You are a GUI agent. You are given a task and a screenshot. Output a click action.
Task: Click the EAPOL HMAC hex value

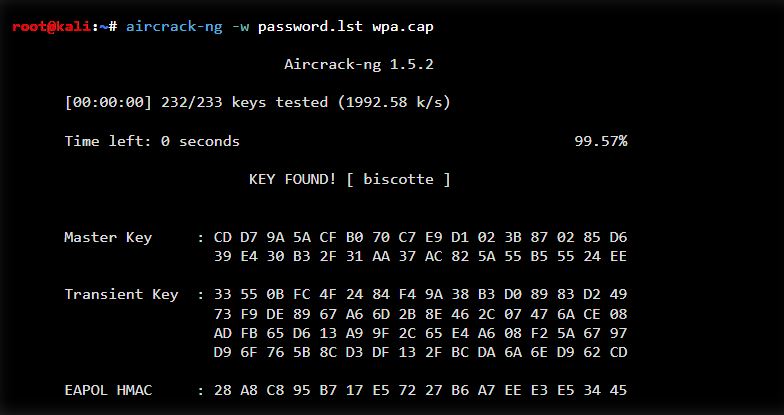(420, 390)
